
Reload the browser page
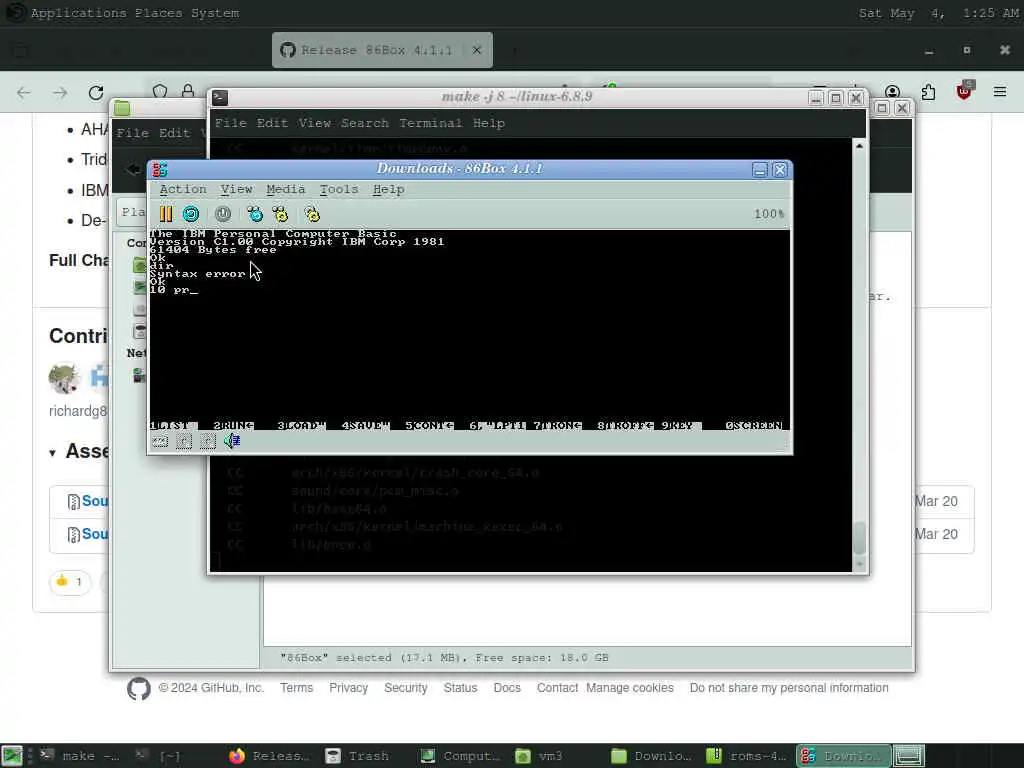pos(96,93)
